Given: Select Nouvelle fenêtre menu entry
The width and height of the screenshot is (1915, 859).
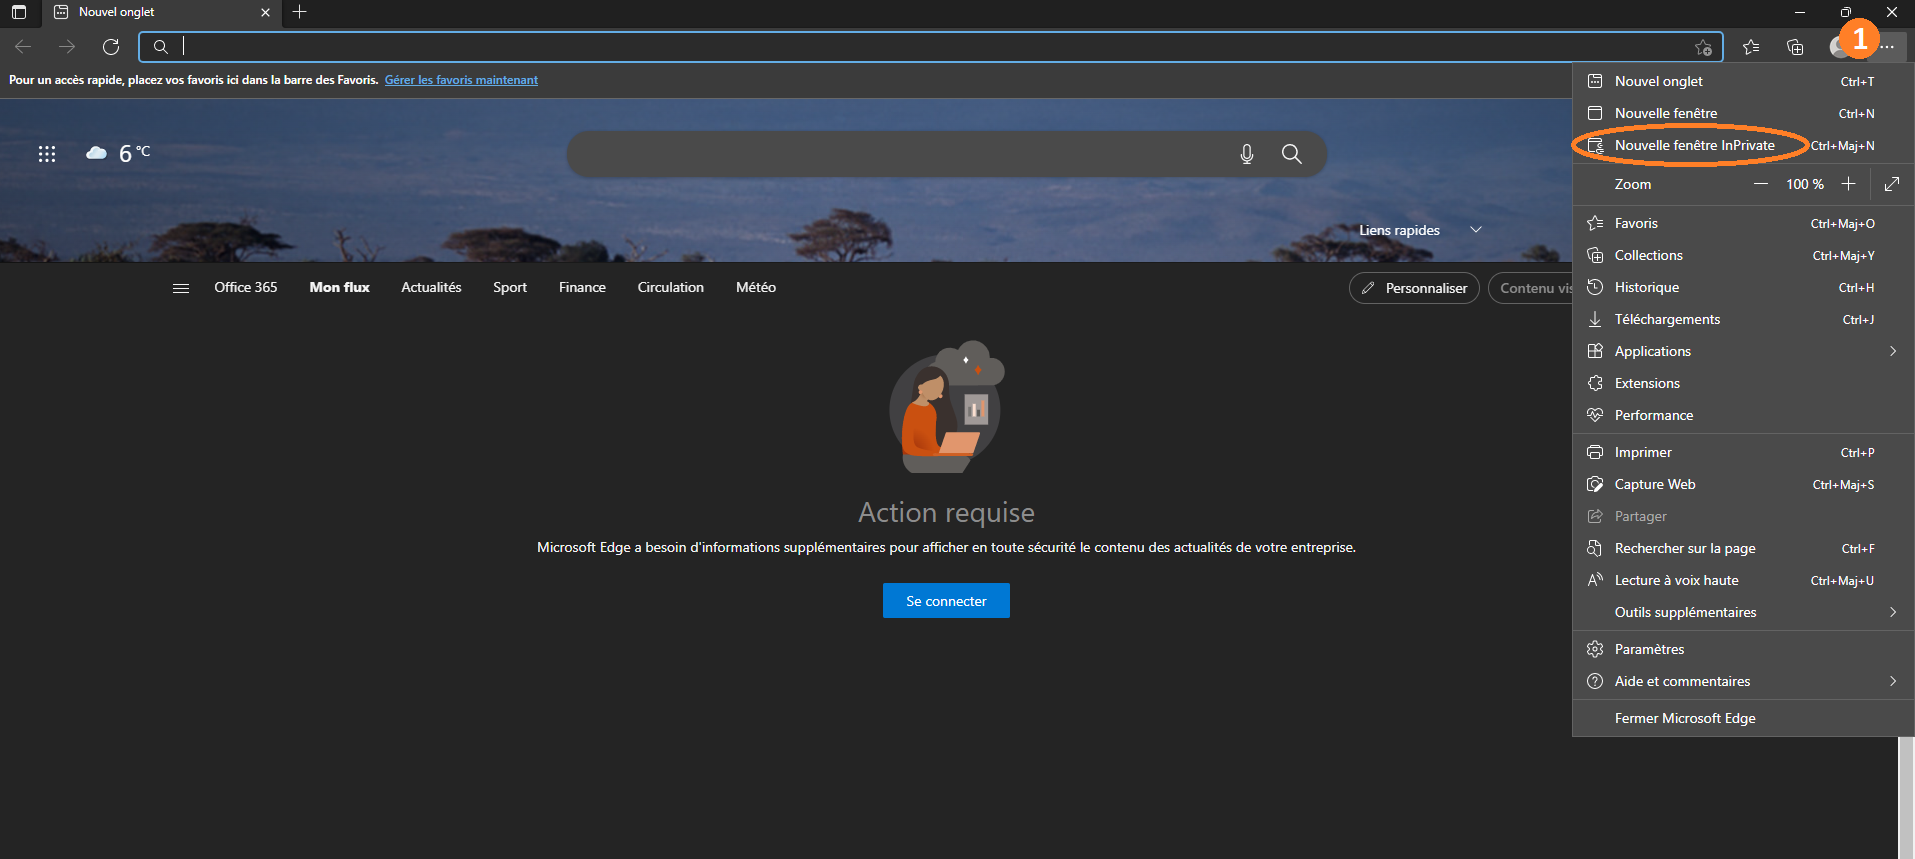Looking at the screenshot, I should pos(1743,113).
